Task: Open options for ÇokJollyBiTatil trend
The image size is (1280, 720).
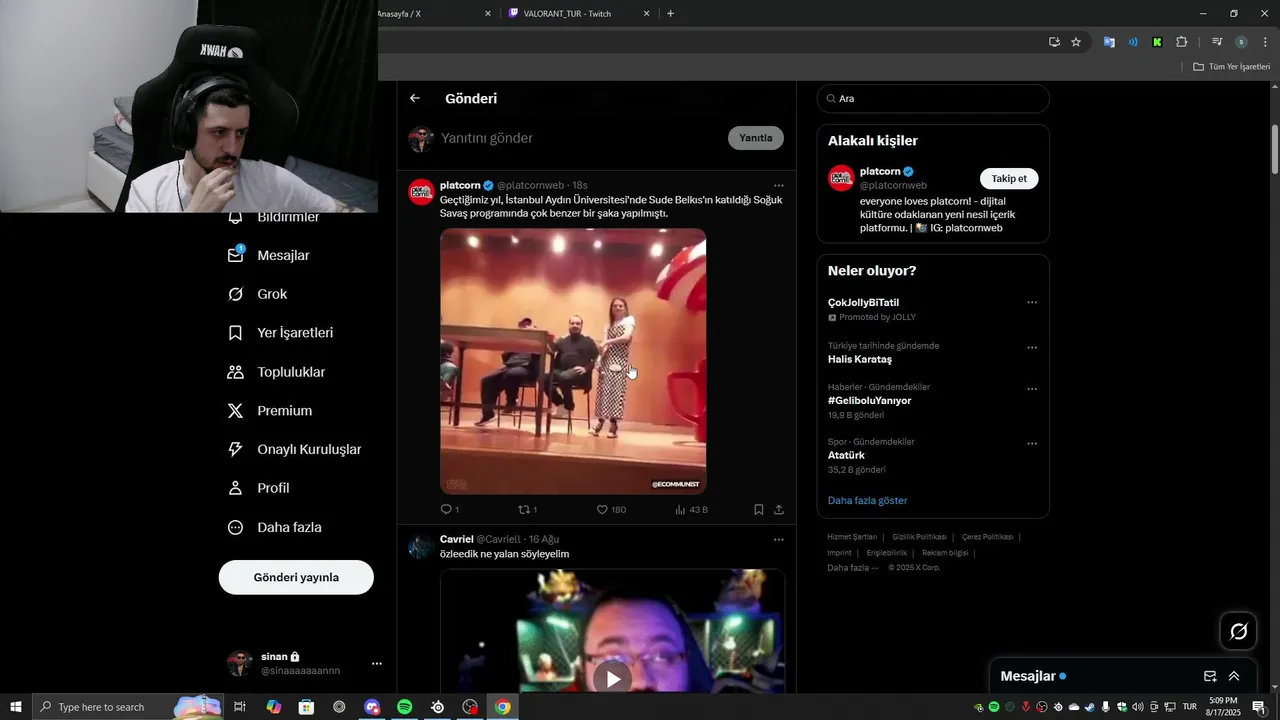Action: click(x=1032, y=303)
